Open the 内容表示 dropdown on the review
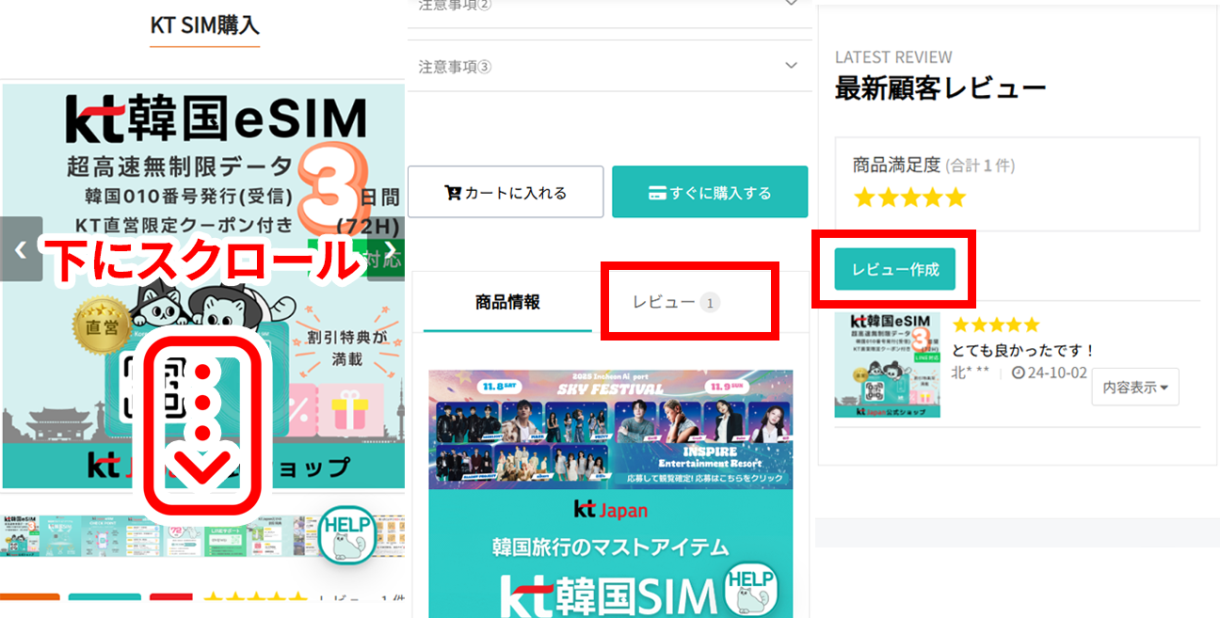1220x618 pixels. [1135, 387]
